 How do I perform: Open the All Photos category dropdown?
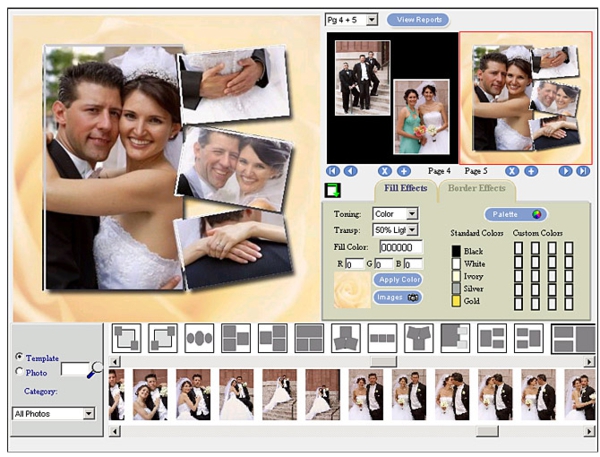point(88,413)
